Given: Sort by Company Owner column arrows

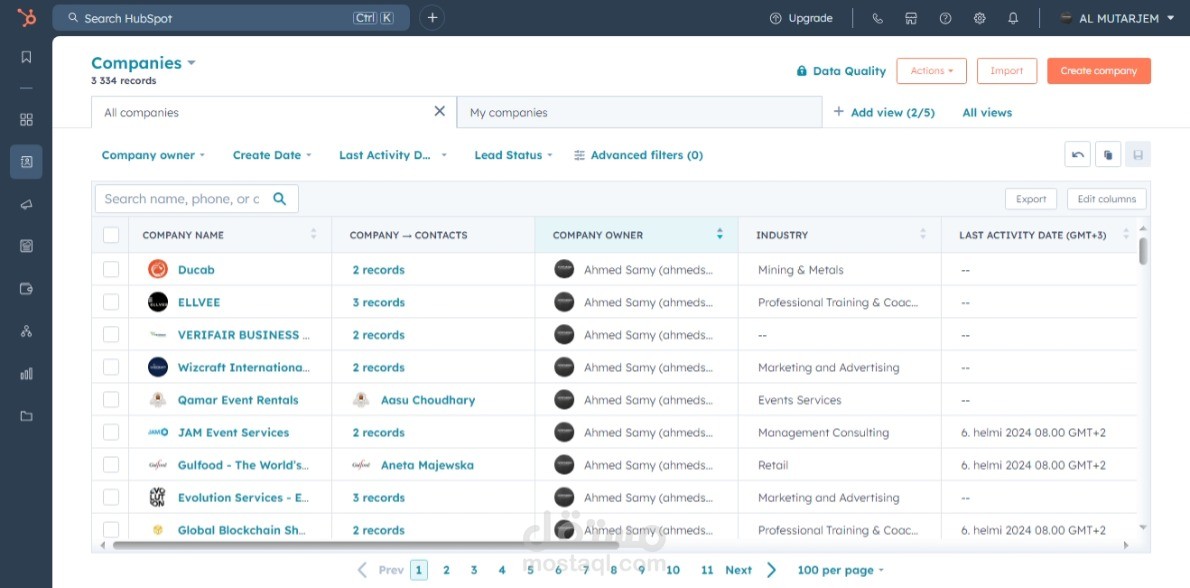Looking at the screenshot, I should pos(719,234).
